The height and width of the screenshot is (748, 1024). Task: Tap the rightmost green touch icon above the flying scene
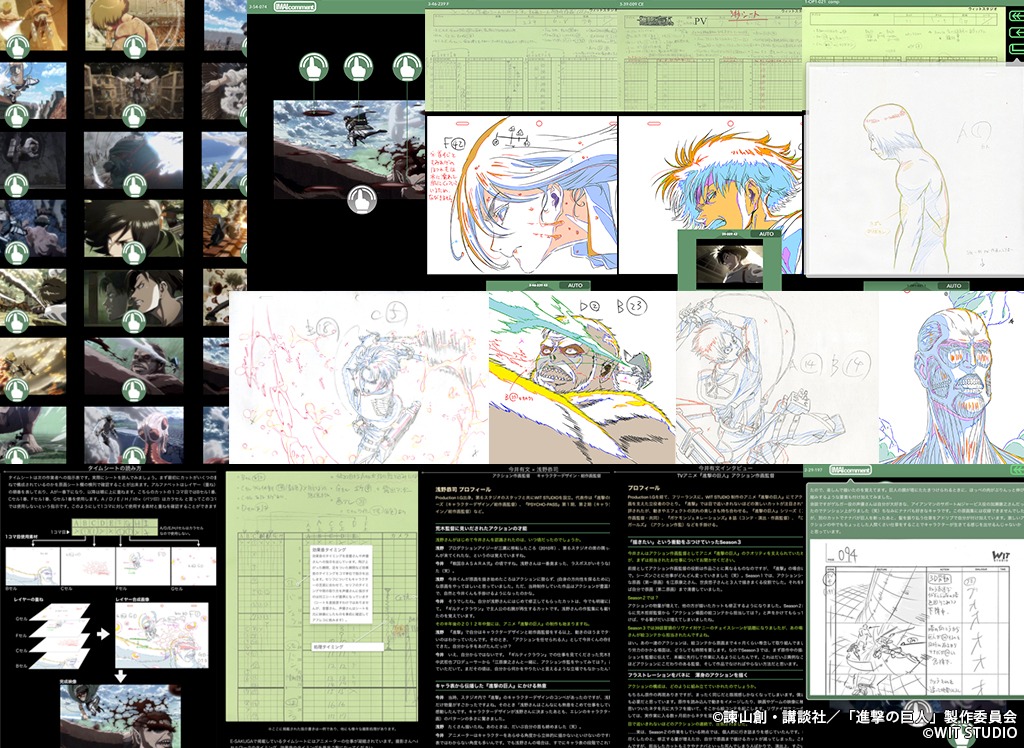pyautogui.click(x=405, y=68)
